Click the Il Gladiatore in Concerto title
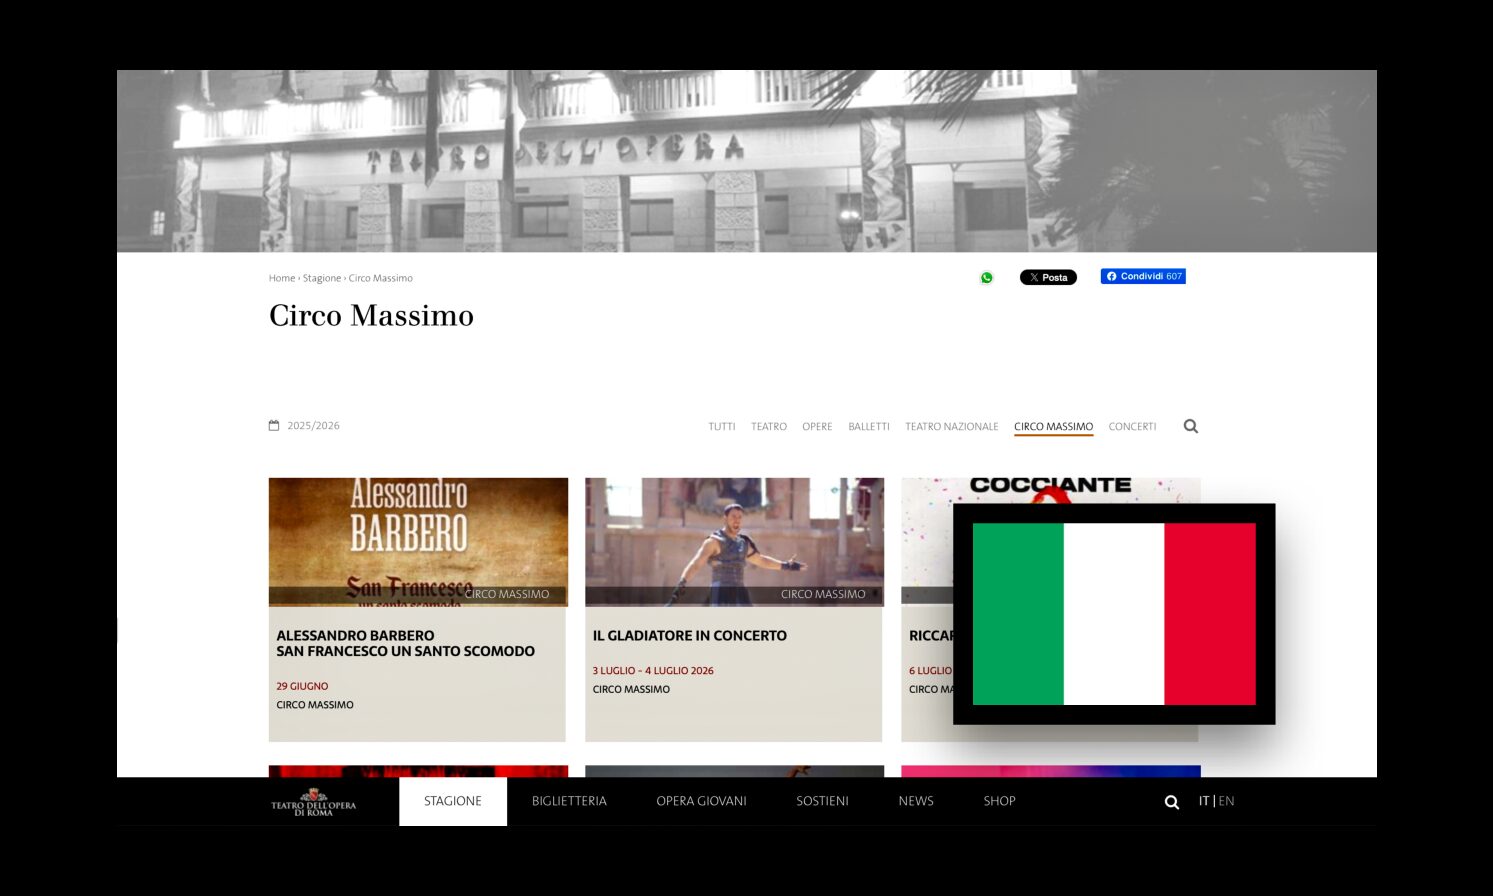 (x=690, y=636)
